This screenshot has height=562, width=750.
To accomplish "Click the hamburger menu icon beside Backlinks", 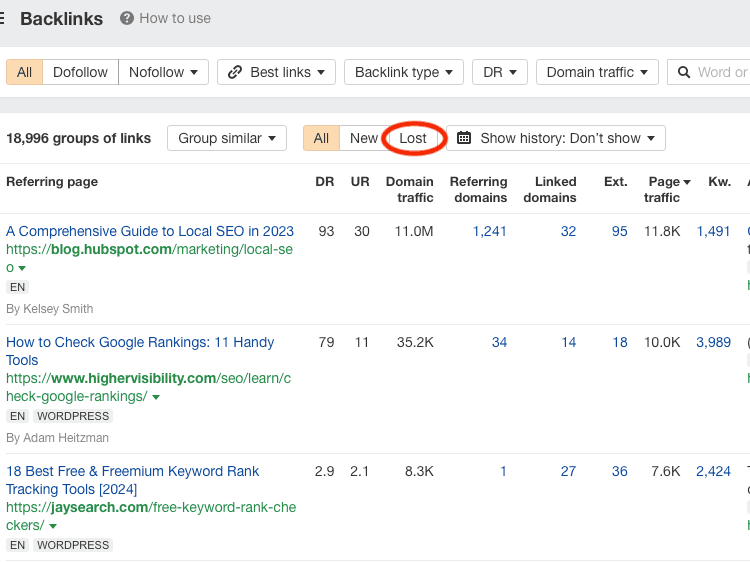I will coord(3,18).
